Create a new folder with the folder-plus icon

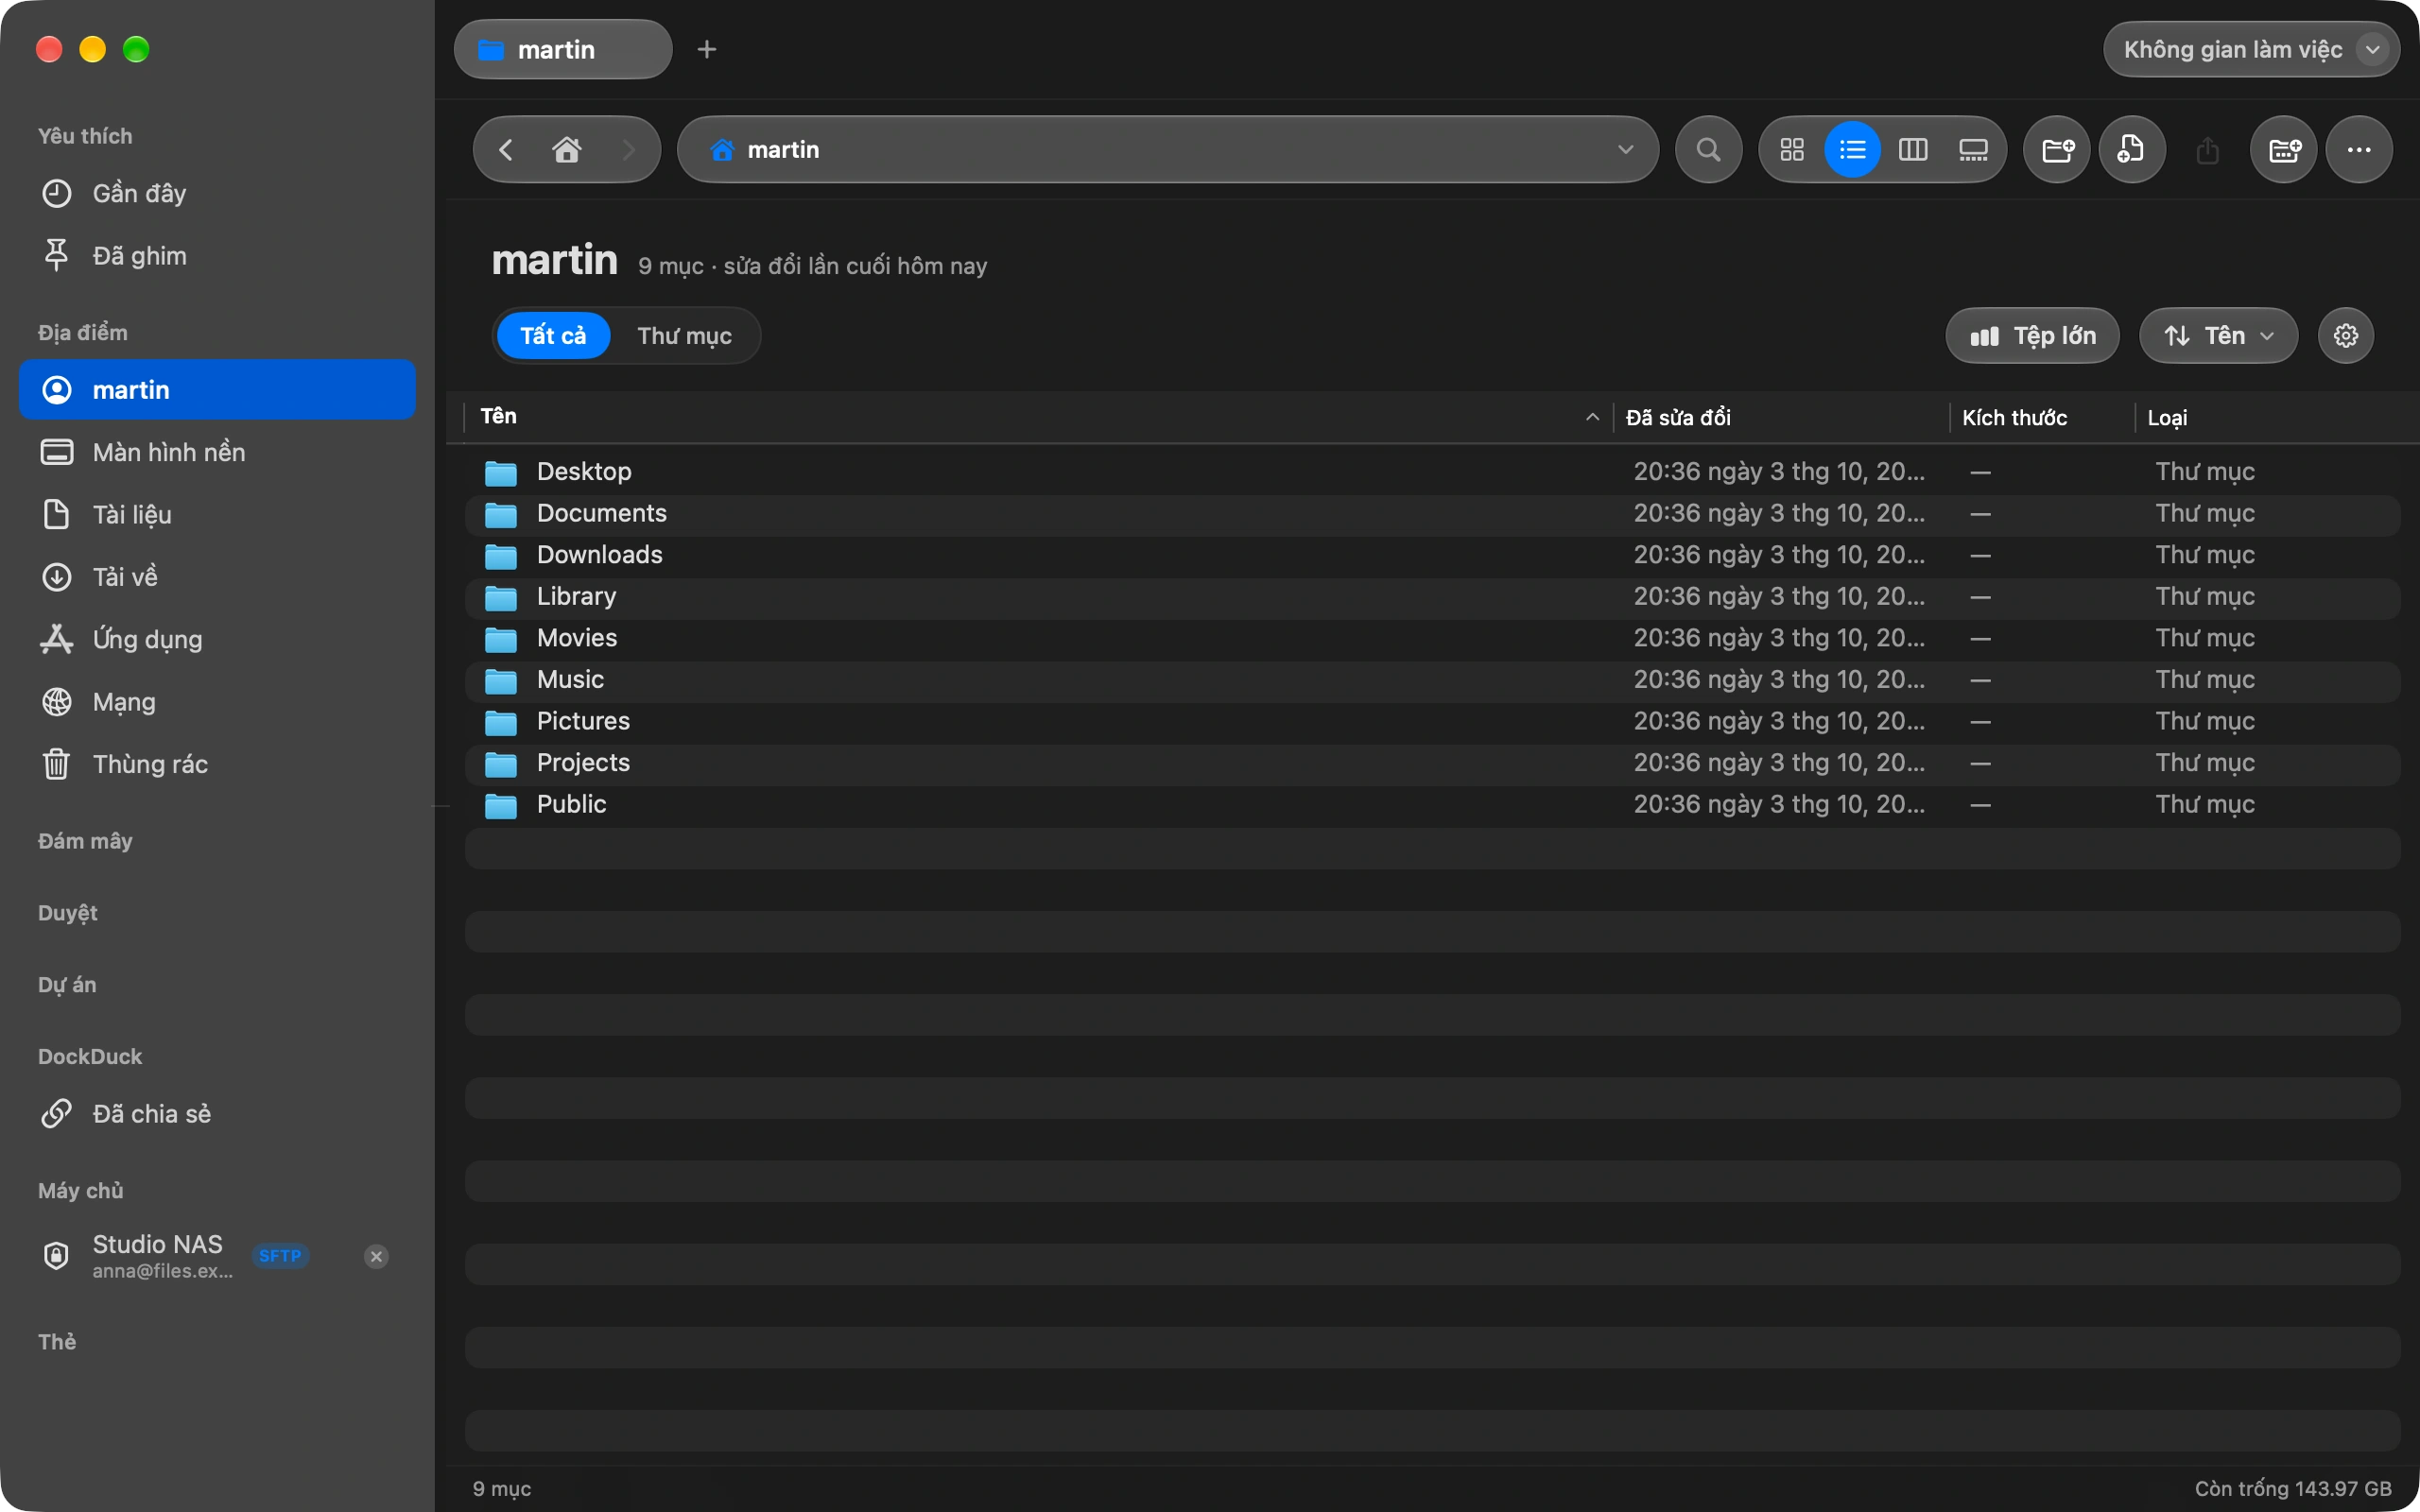(x=2057, y=150)
